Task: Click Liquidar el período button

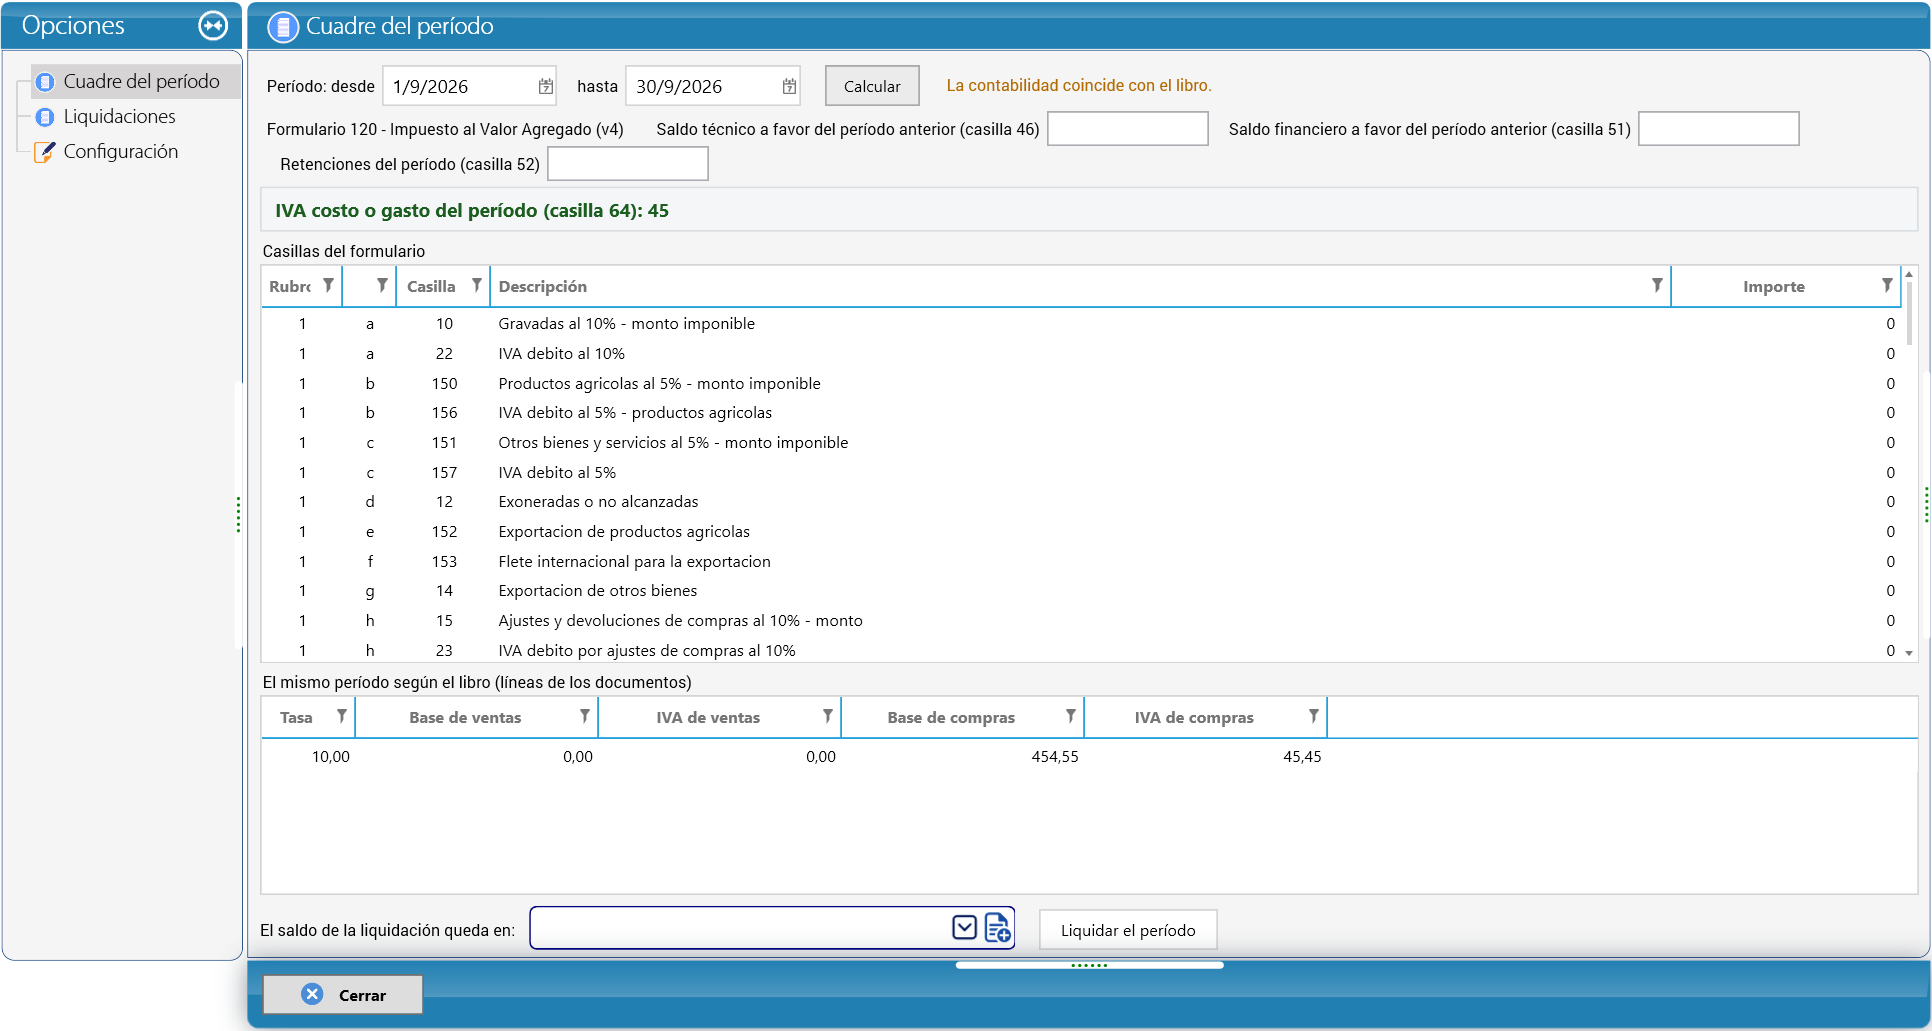Action: pyautogui.click(x=1128, y=930)
